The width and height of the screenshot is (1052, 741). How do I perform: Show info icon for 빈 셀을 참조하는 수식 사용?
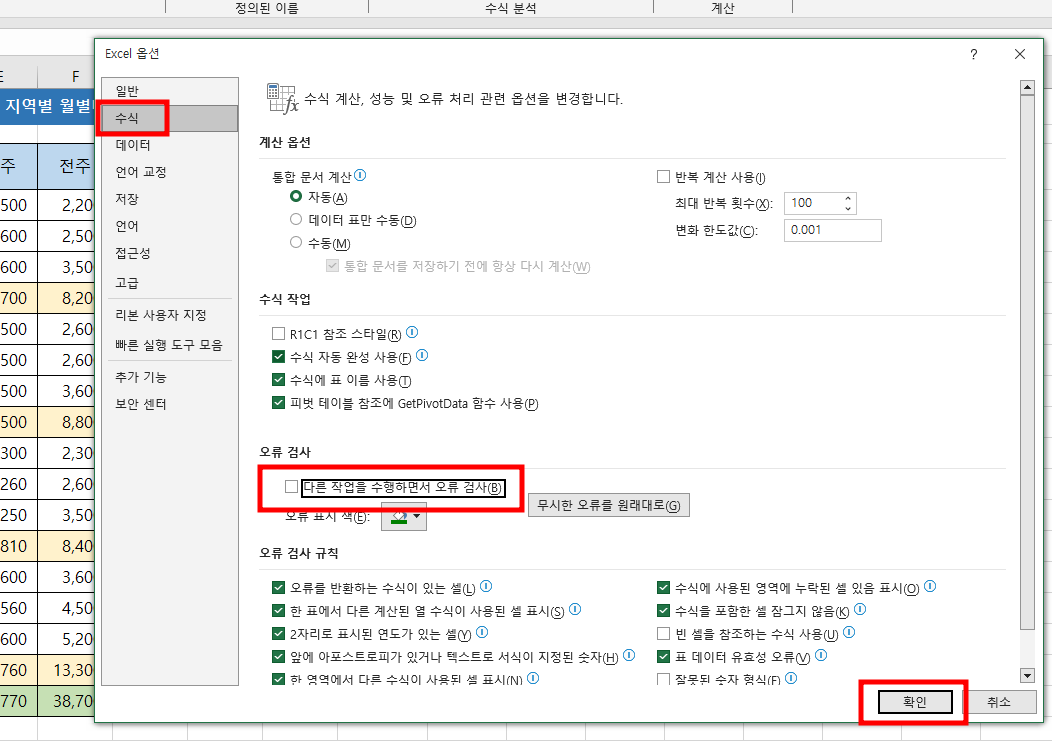[x=849, y=632]
